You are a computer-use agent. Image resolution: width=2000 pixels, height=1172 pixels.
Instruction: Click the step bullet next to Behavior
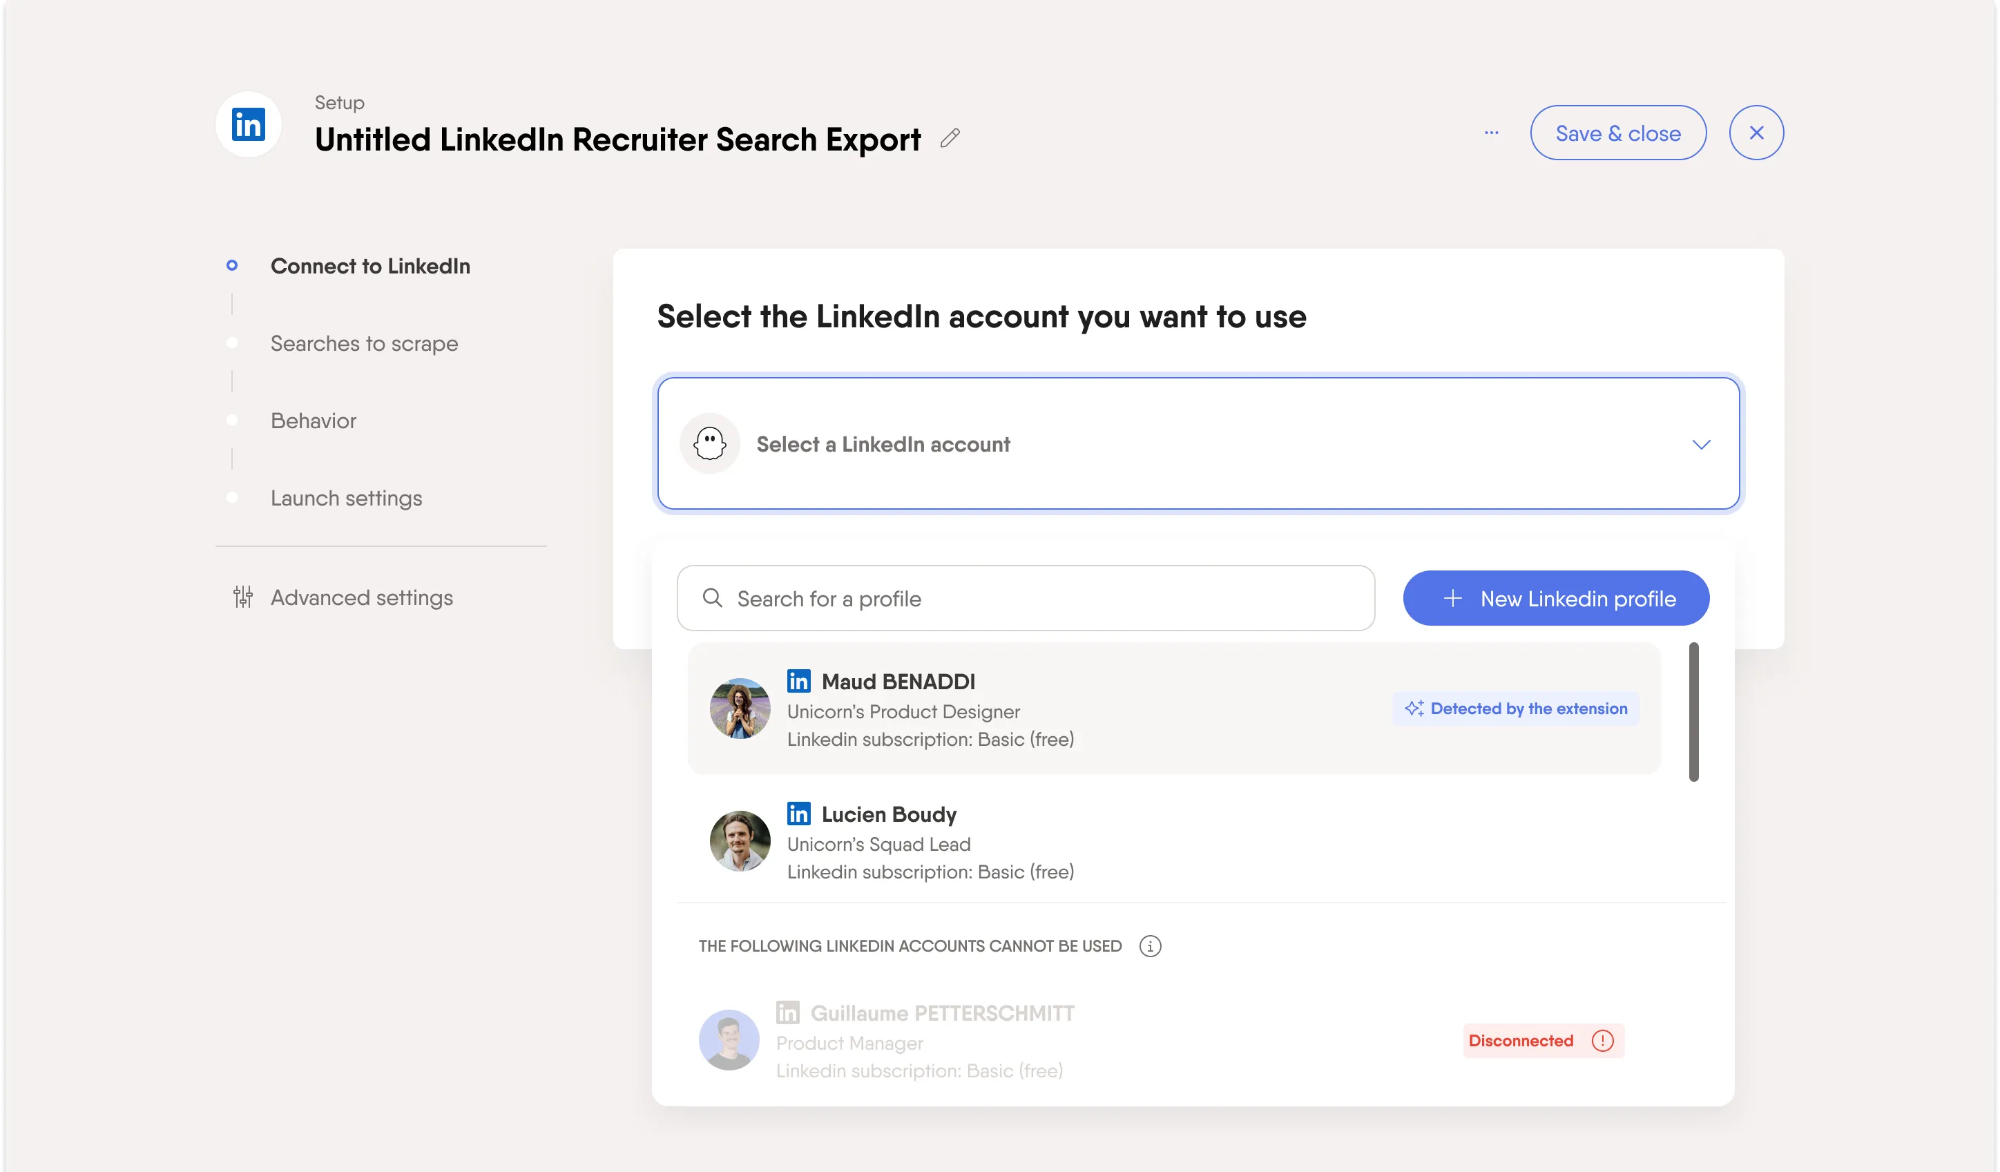[232, 420]
